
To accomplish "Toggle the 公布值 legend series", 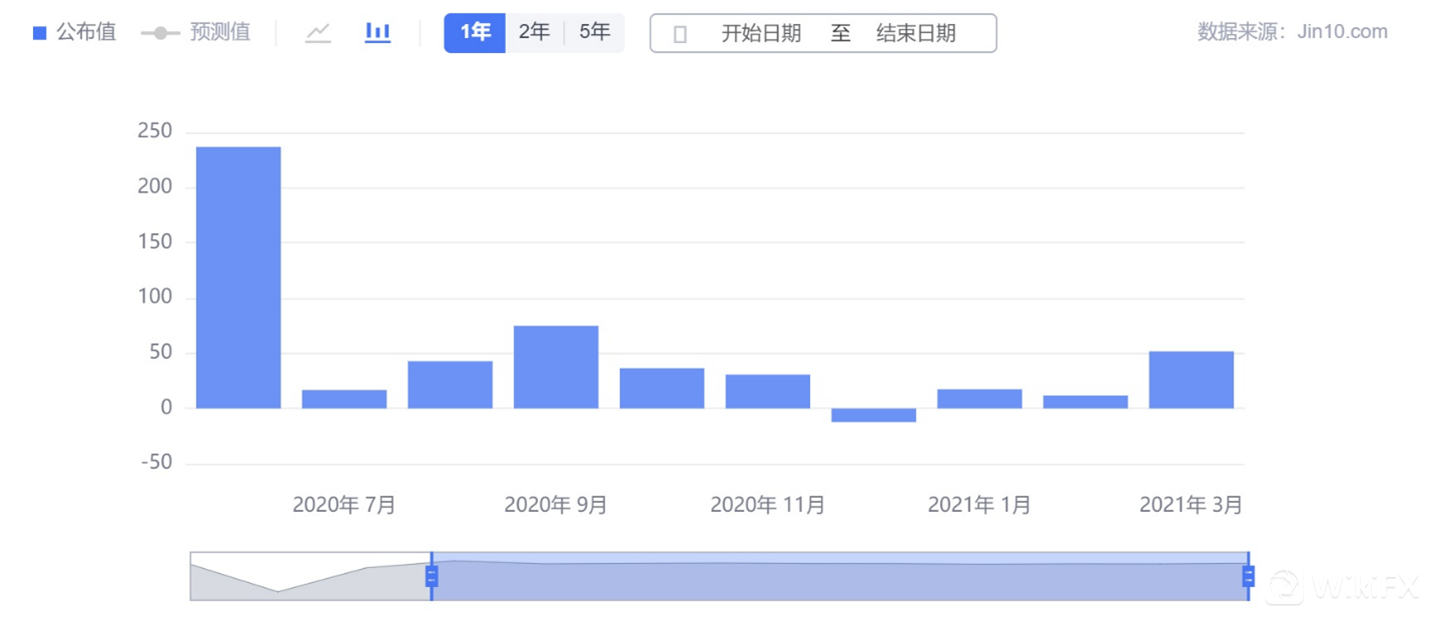I will click(x=75, y=33).
